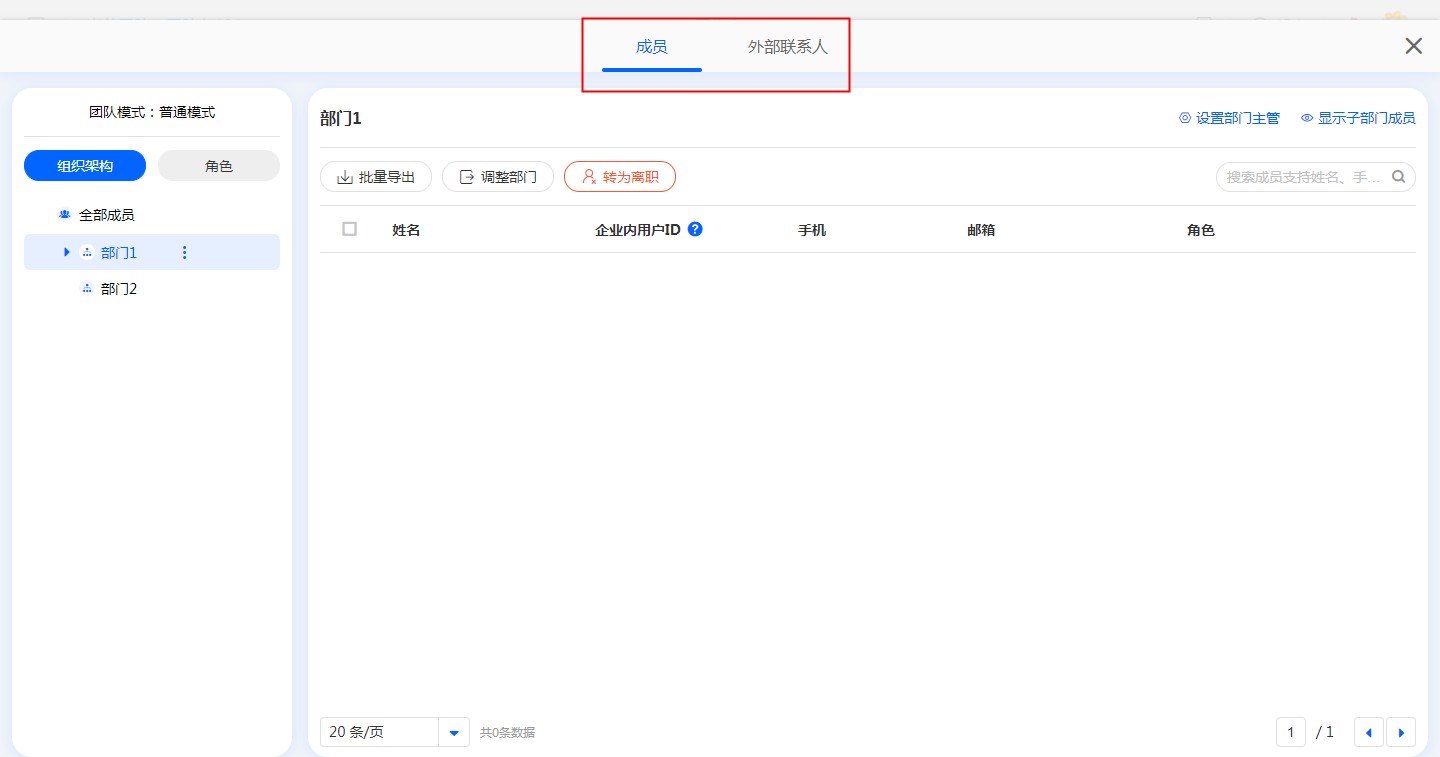Click the 批量导出 button
Viewport: 1440px width, 757px height.
tap(376, 177)
